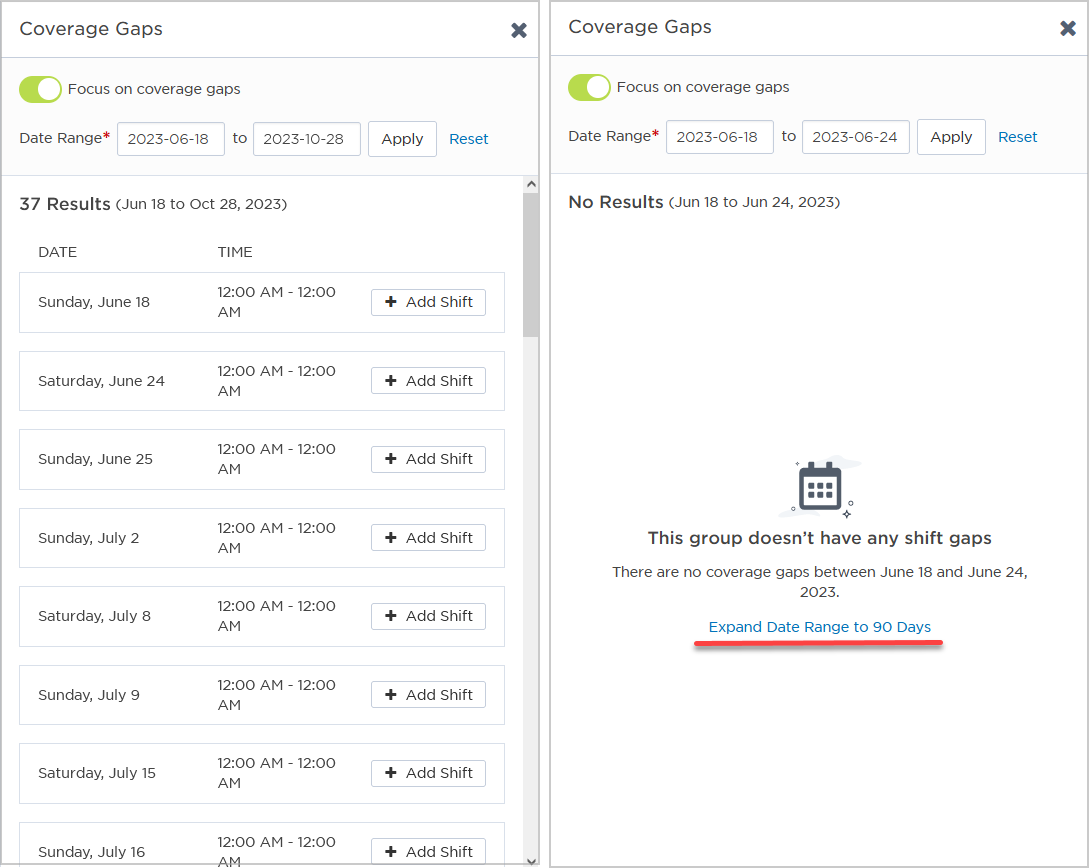The height and width of the screenshot is (868, 1089).
Task: Click the No Results heading
Action: click(x=616, y=202)
